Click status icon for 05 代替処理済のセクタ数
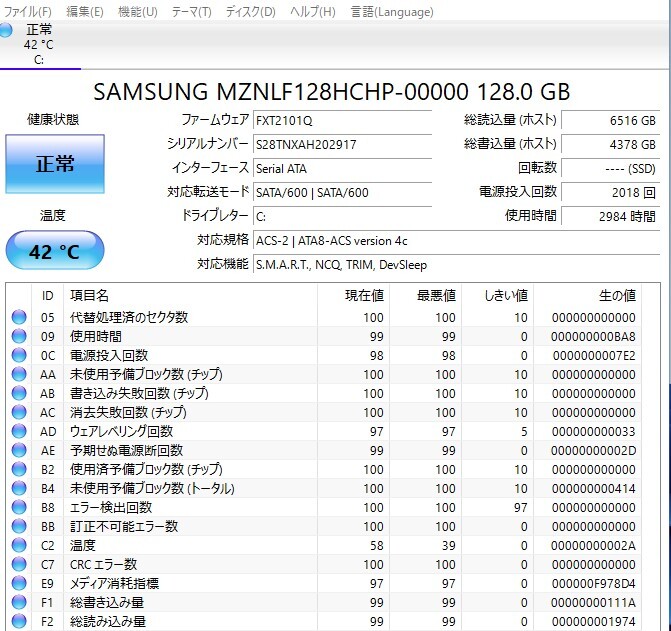 pos(19,318)
